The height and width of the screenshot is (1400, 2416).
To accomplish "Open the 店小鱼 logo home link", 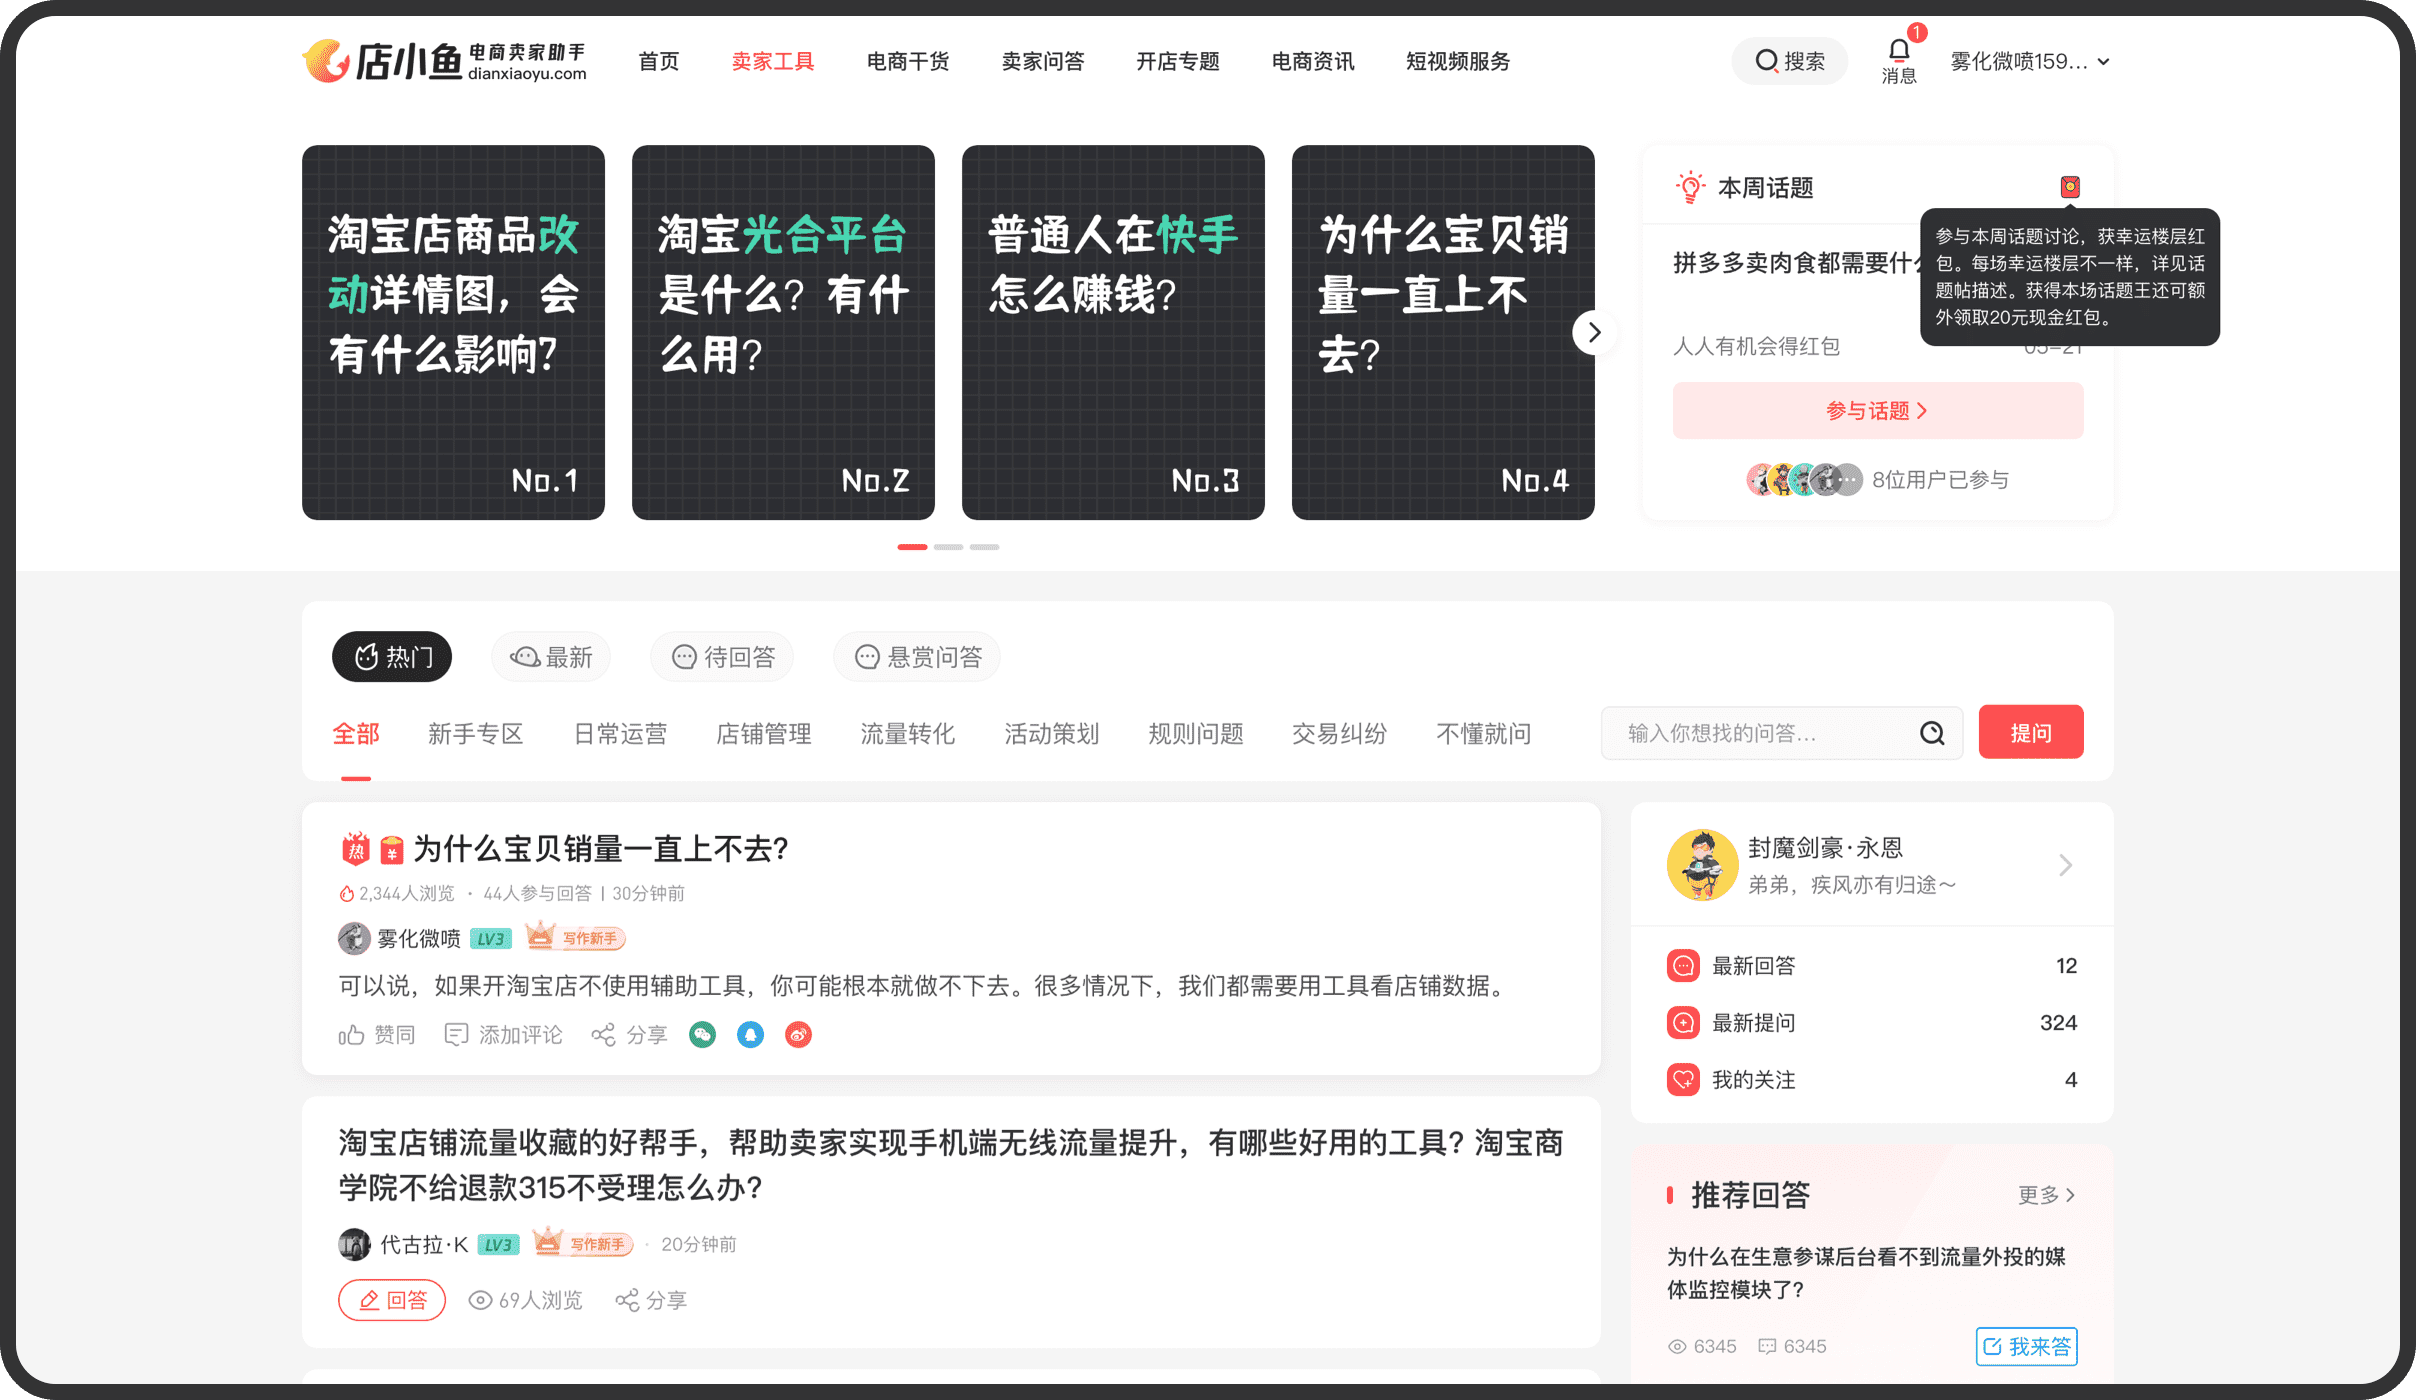I will [x=444, y=61].
